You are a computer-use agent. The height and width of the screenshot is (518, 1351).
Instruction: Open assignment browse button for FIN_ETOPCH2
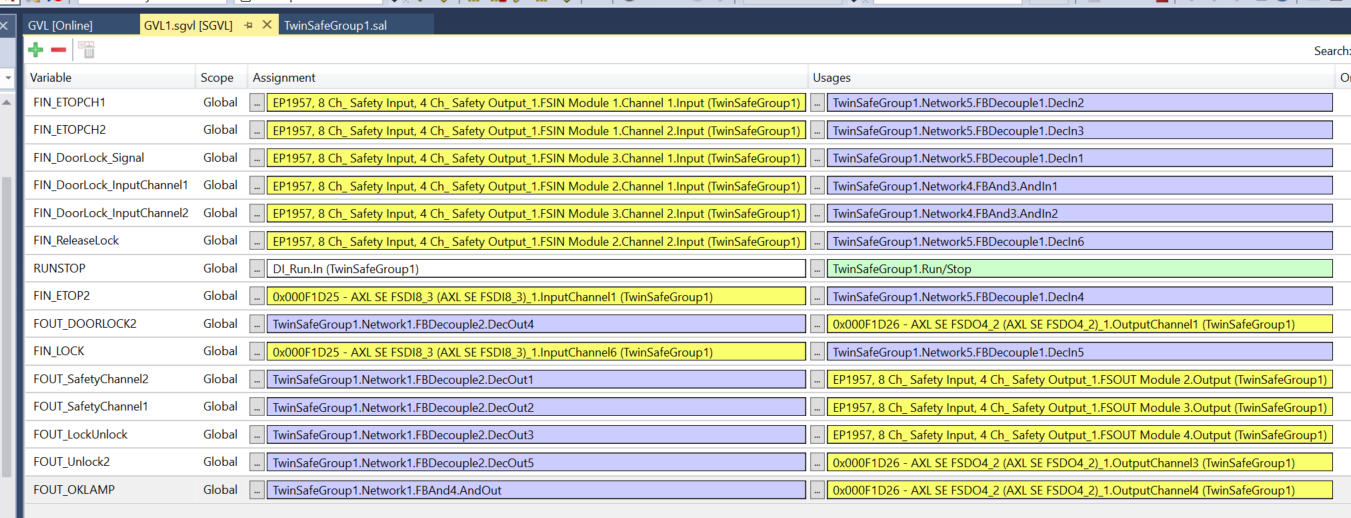(x=257, y=130)
